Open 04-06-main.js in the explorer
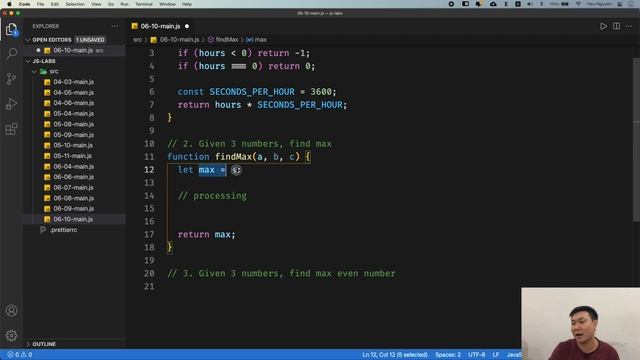The image size is (640, 360). coord(75,103)
